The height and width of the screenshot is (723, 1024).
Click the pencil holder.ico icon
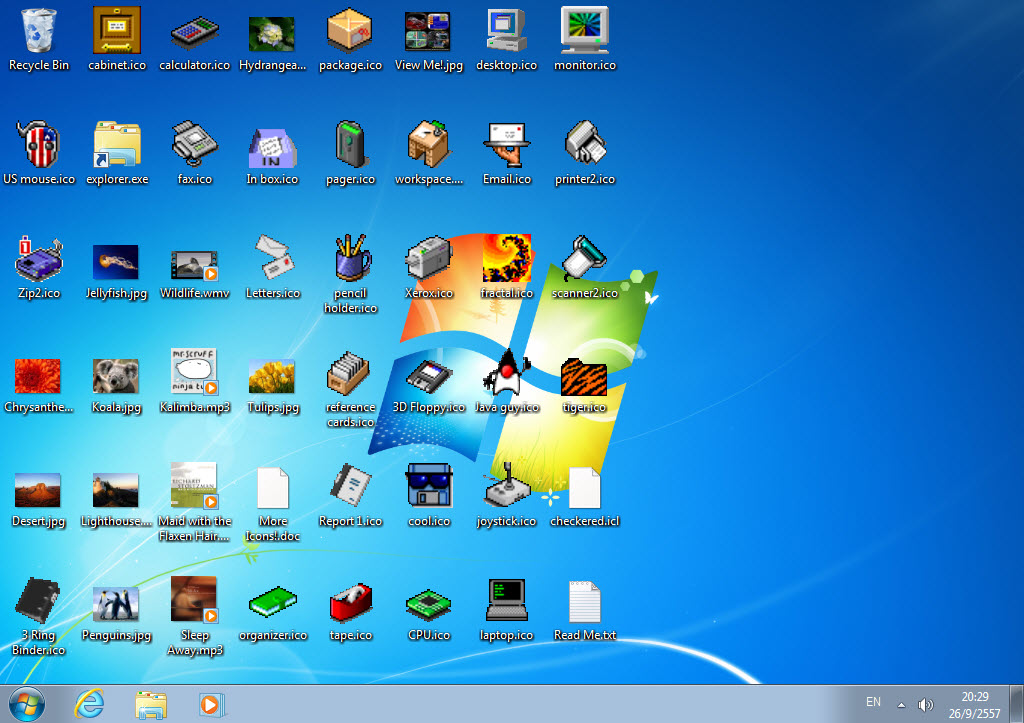tap(351, 260)
